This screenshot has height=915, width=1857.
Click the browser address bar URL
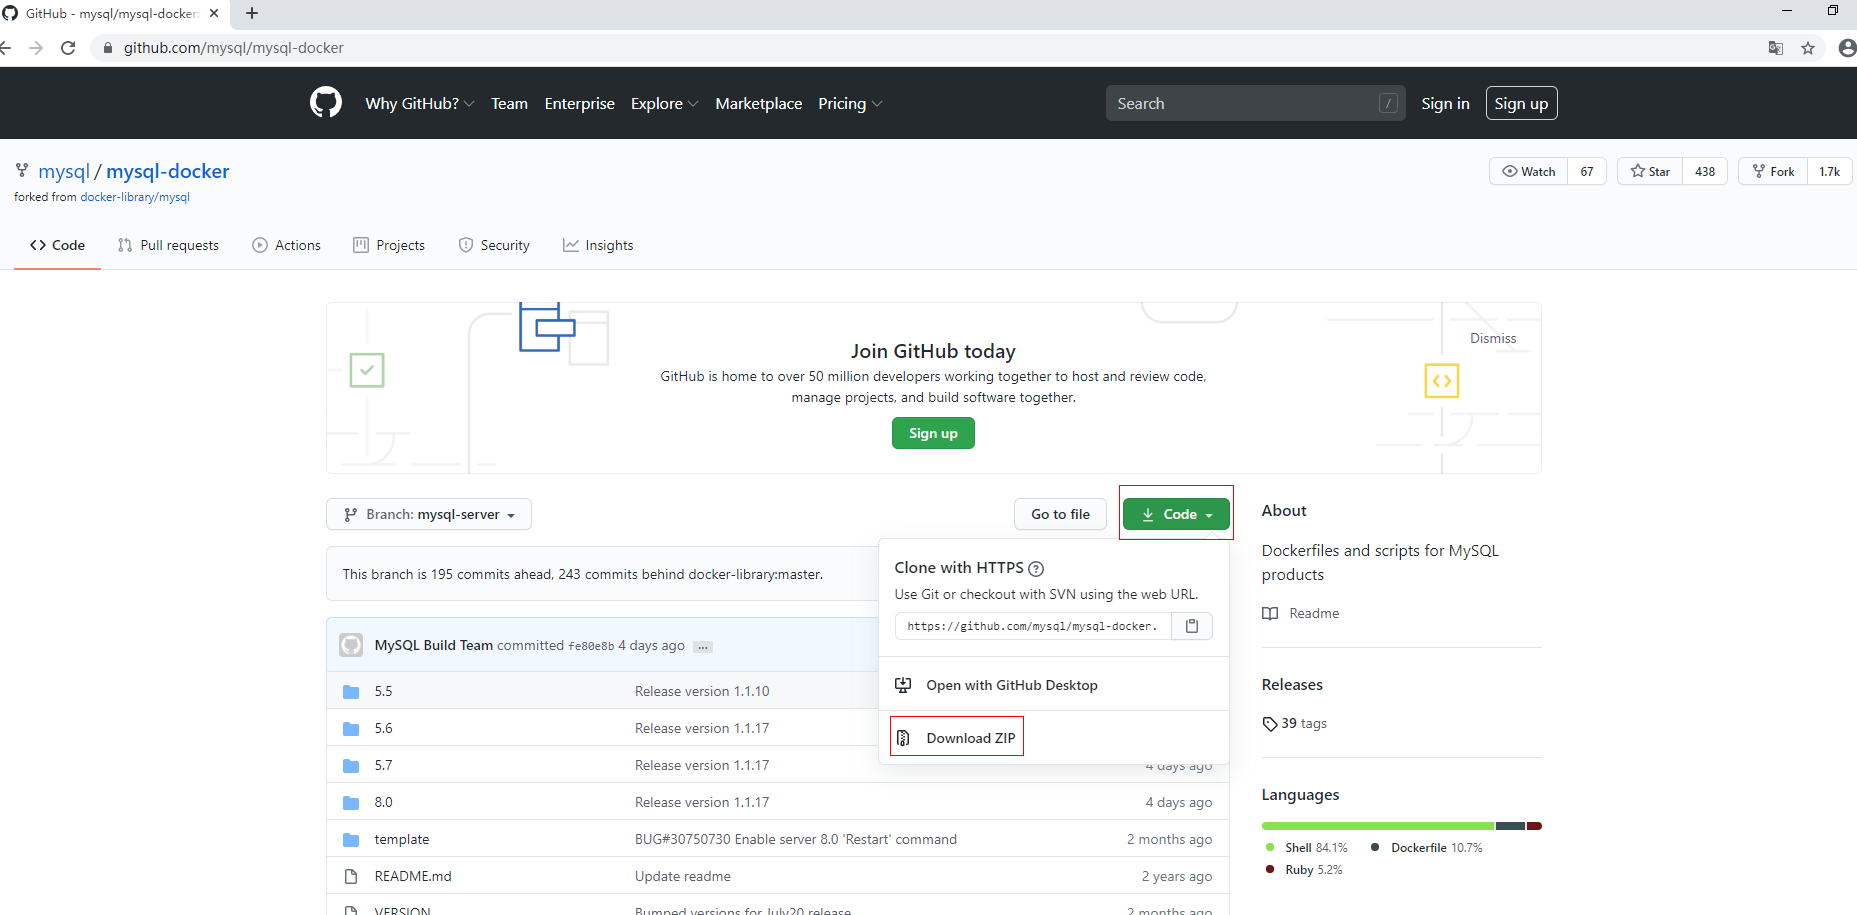click(x=233, y=48)
